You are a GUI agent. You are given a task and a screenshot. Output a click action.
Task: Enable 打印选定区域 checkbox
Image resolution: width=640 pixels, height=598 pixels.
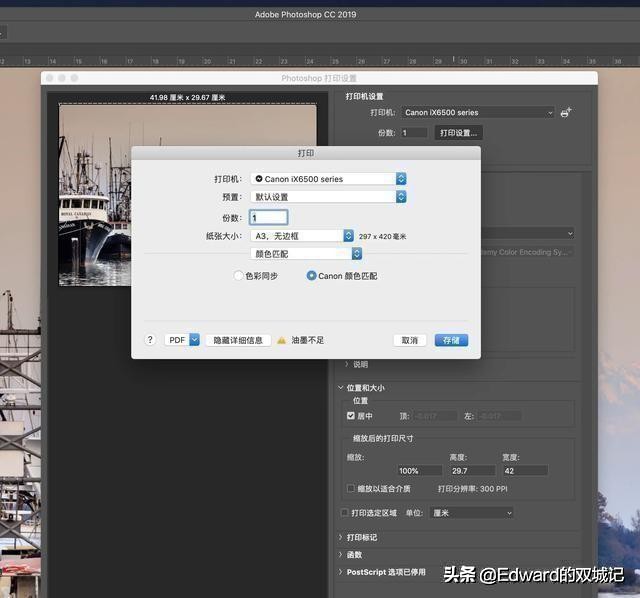(345, 513)
